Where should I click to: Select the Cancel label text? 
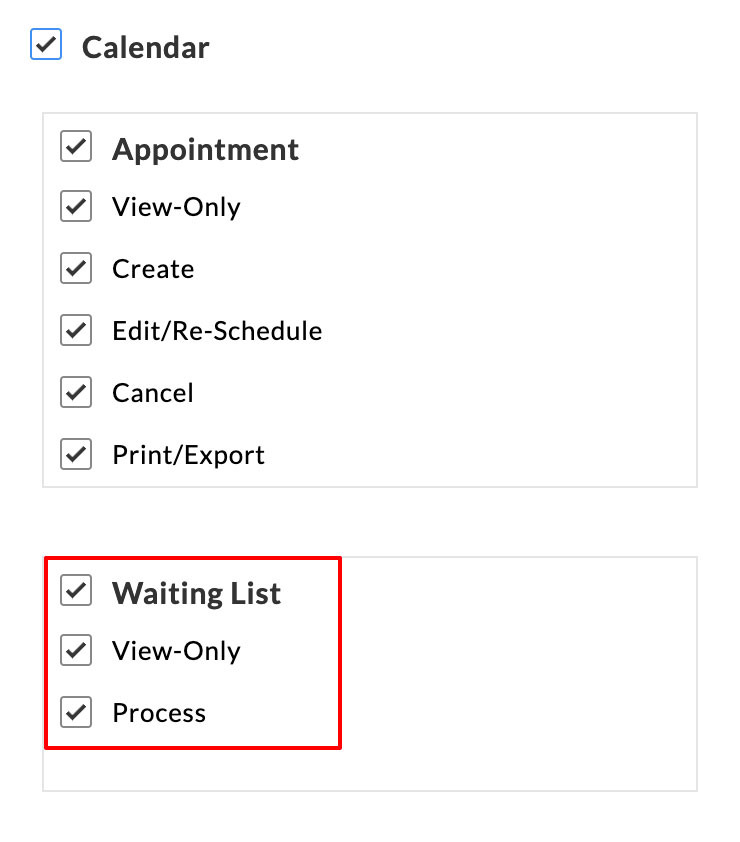pos(152,392)
